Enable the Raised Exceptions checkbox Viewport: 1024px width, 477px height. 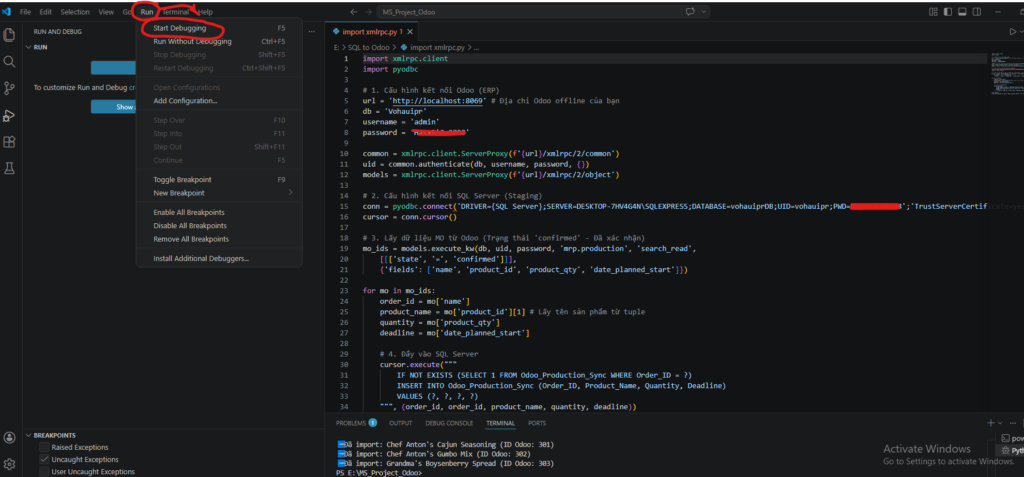(x=44, y=448)
